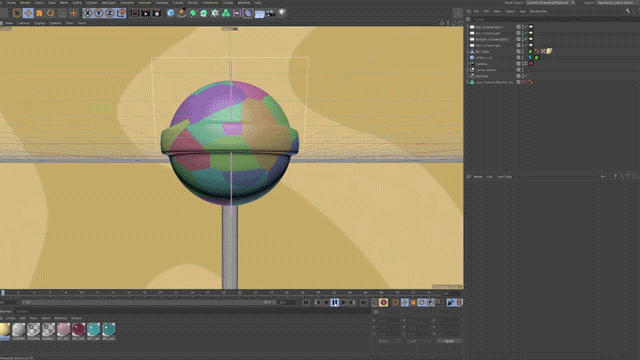The height and width of the screenshot is (360, 640).
Task: Open the Octane menu
Action: (x=228, y=2)
